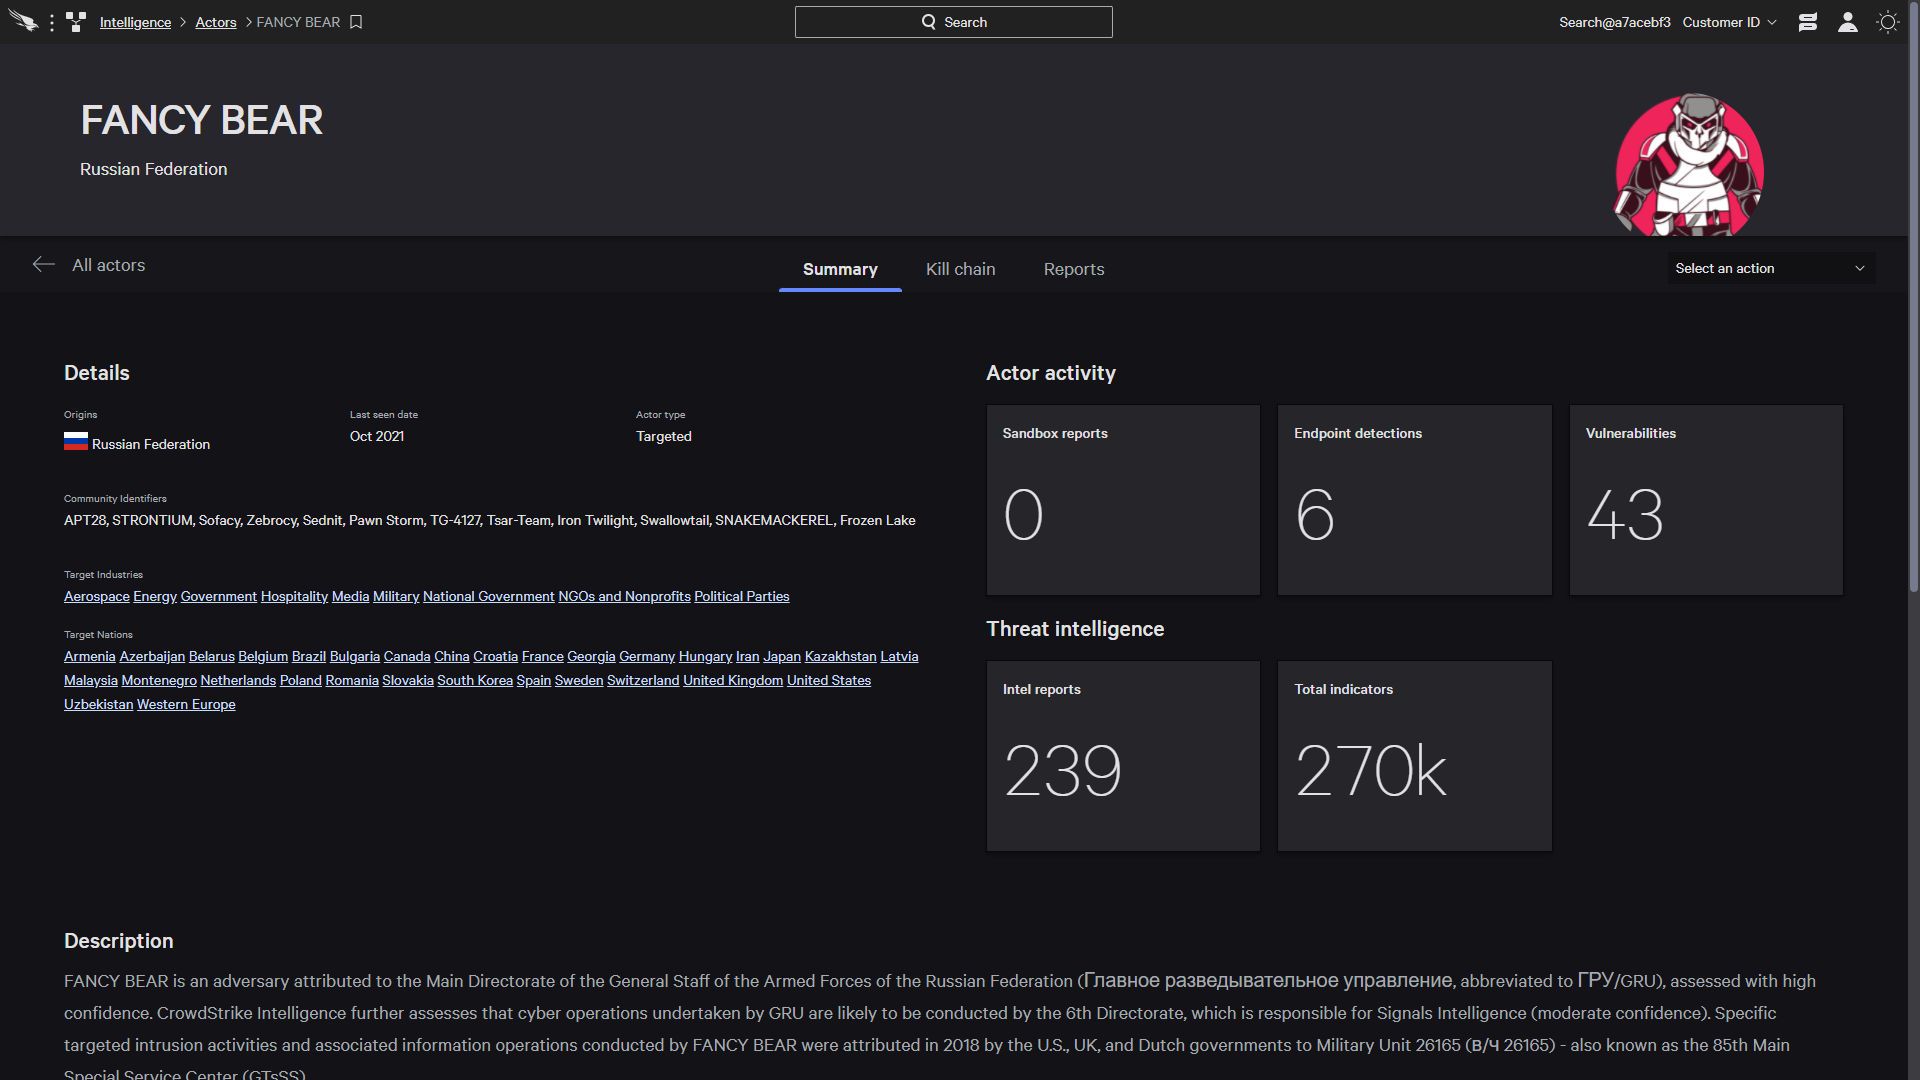The width and height of the screenshot is (1920, 1080).
Task: Open the United Kingdom target nation link
Action: pos(733,680)
